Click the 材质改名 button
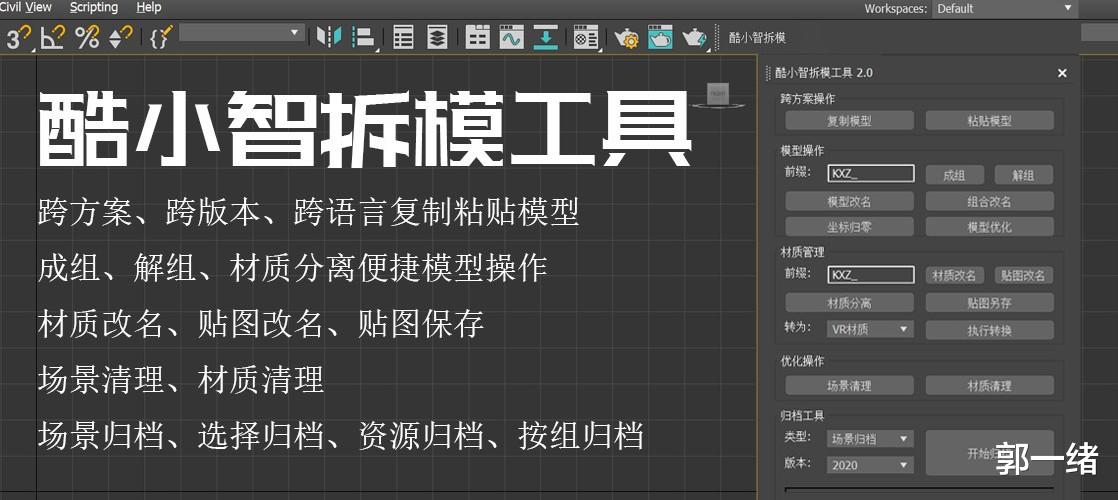 [955, 275]
